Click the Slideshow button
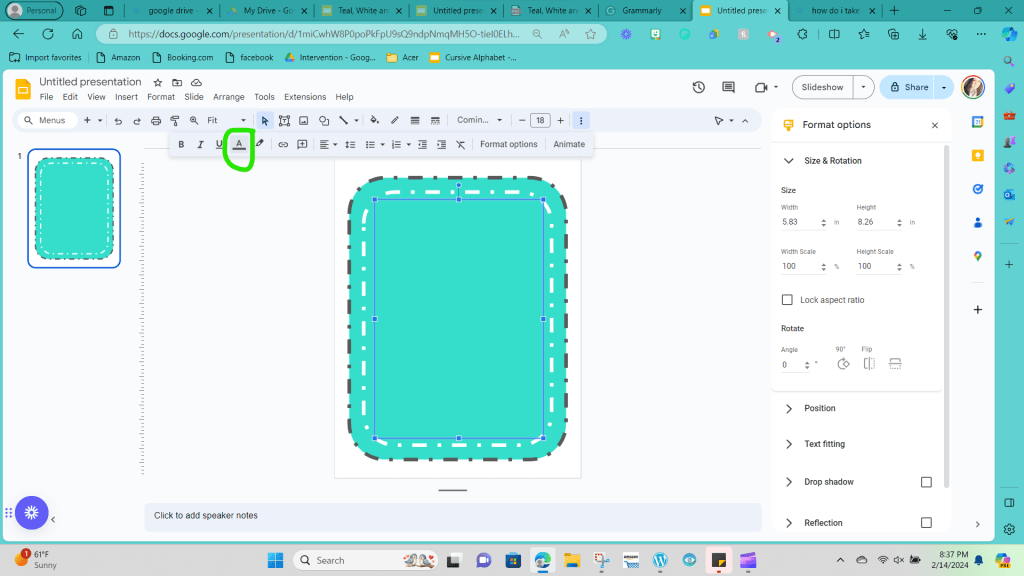1024x576 pixels. coord(822,87)
